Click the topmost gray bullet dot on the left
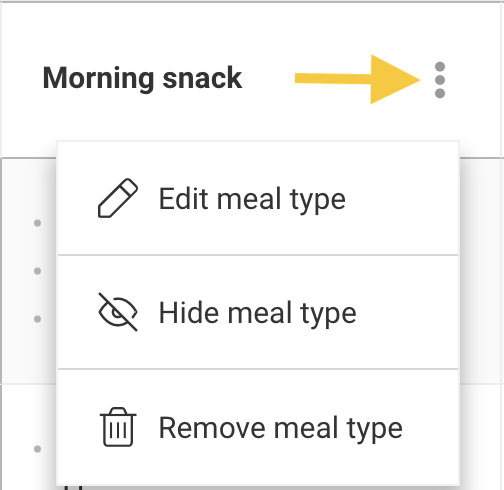The width and height of the screenshot is (504, 490). pos(38,223)
